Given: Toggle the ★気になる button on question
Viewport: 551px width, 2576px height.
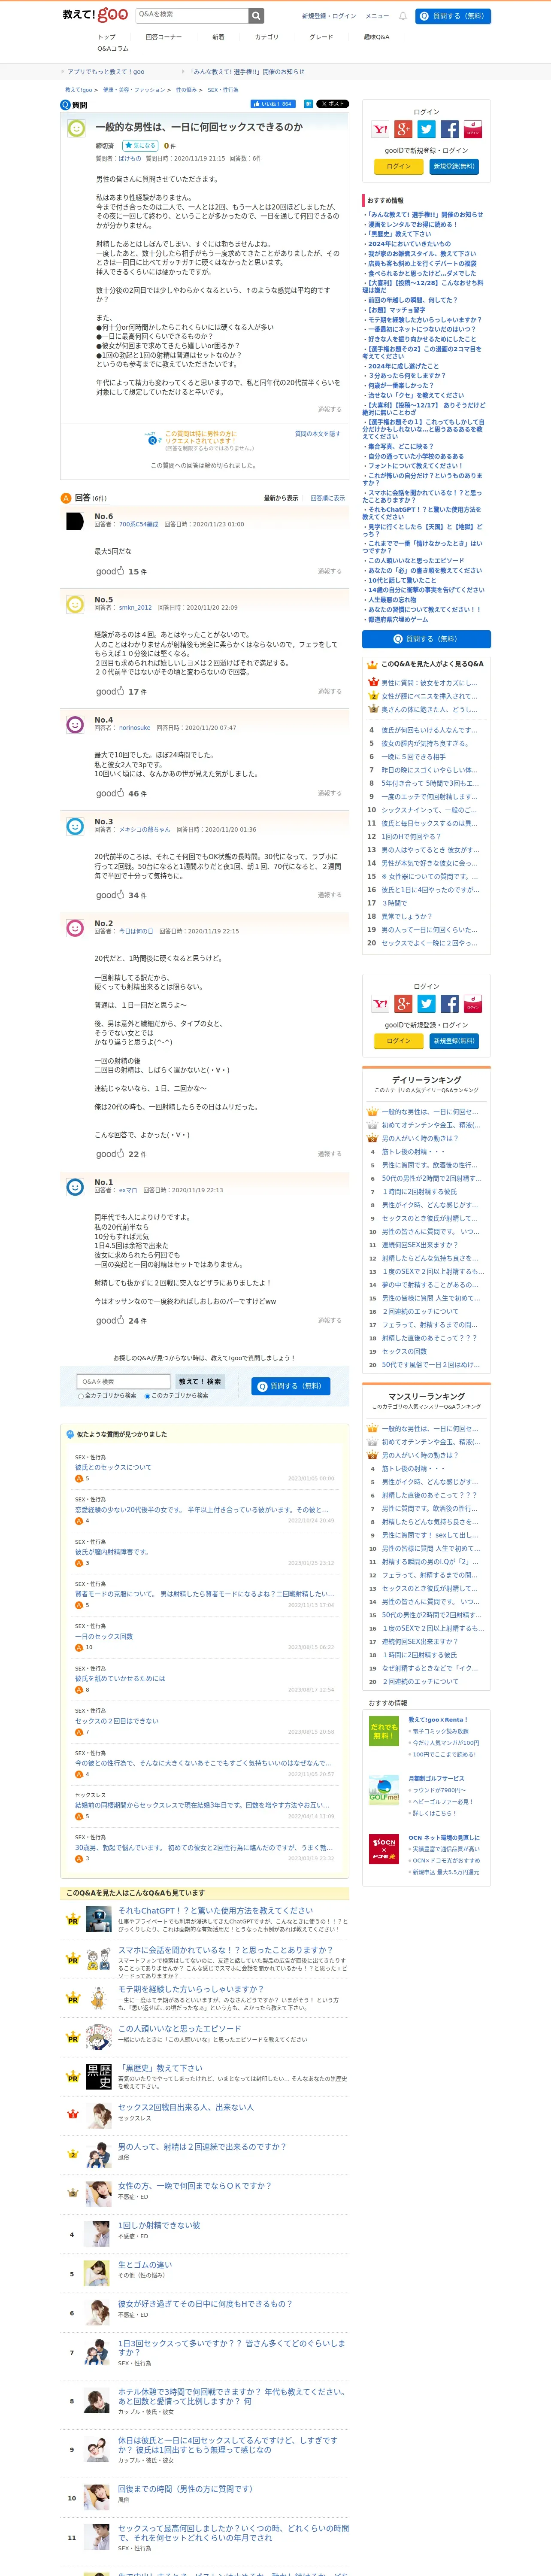Looking at the screenshot, I should pyautogui.click(x=140, y=146).
